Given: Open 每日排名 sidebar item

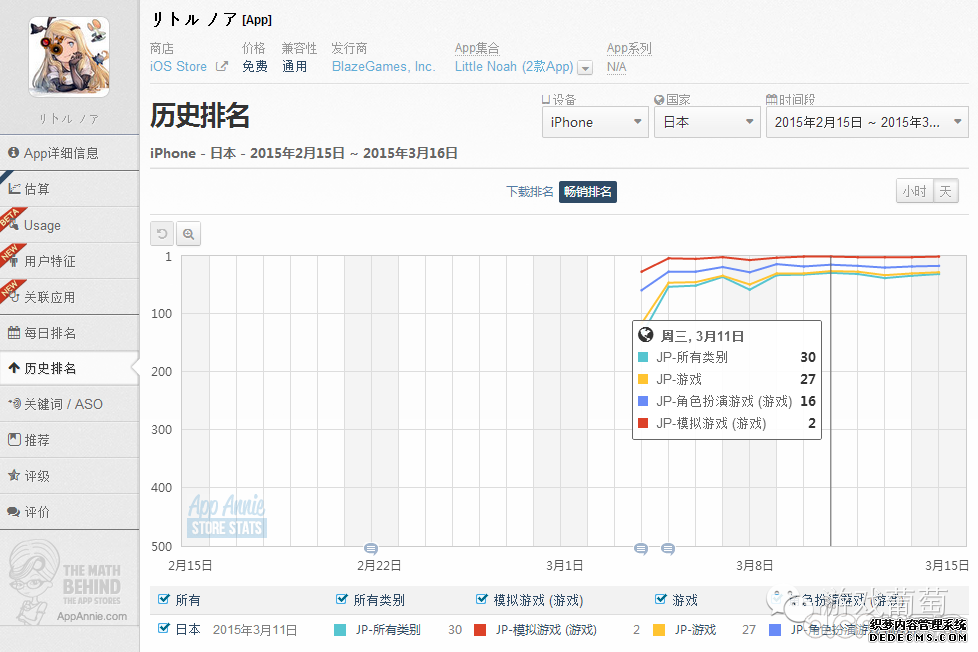Looking at the screenshot, I should (69, 333).
